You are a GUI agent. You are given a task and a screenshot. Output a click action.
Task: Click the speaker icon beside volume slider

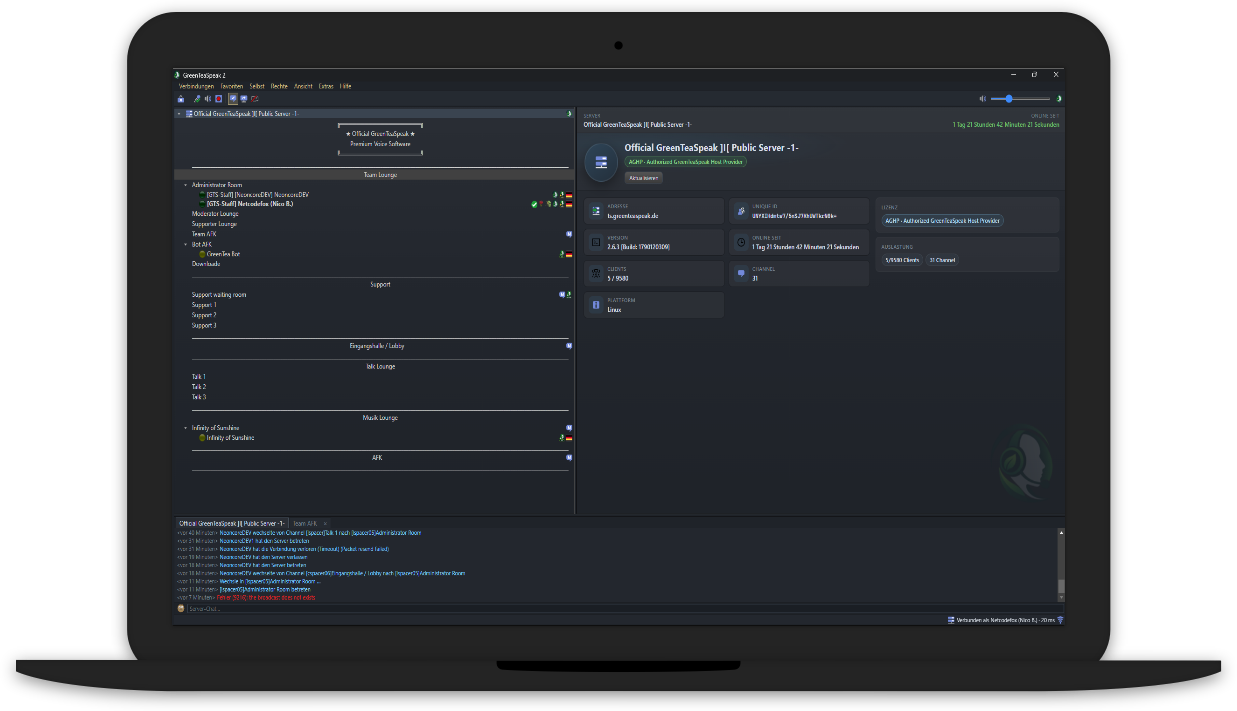[983, 99]
